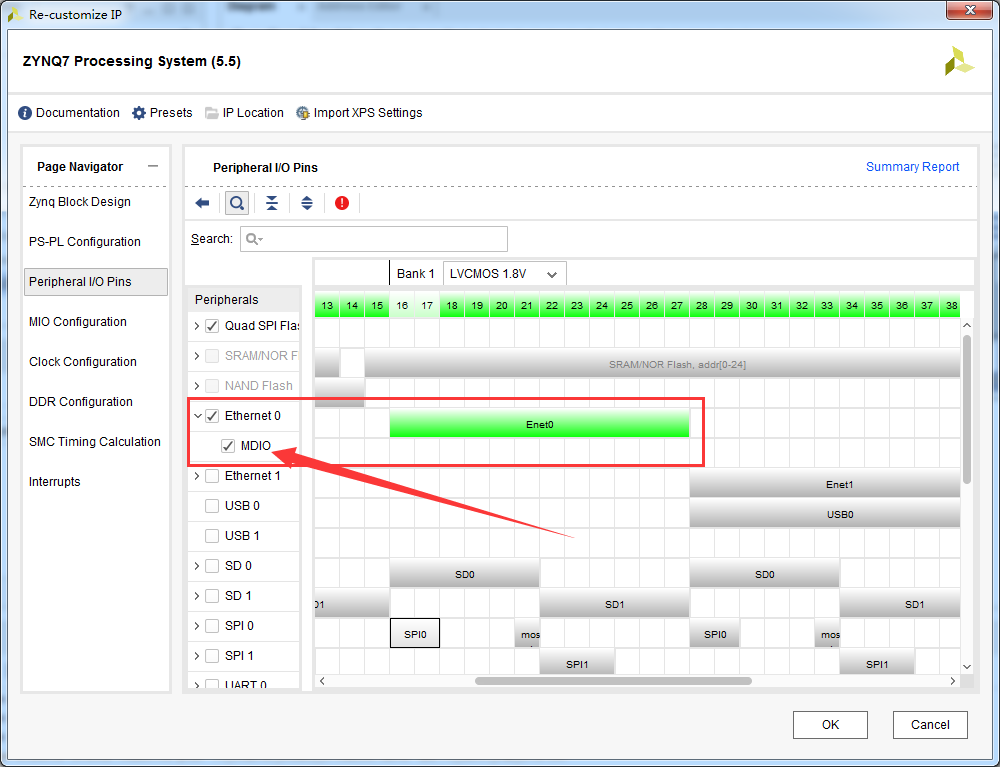Collapse the Ethernet 0 tree row
Viewport: 1000px width, 767px height.
198,416
